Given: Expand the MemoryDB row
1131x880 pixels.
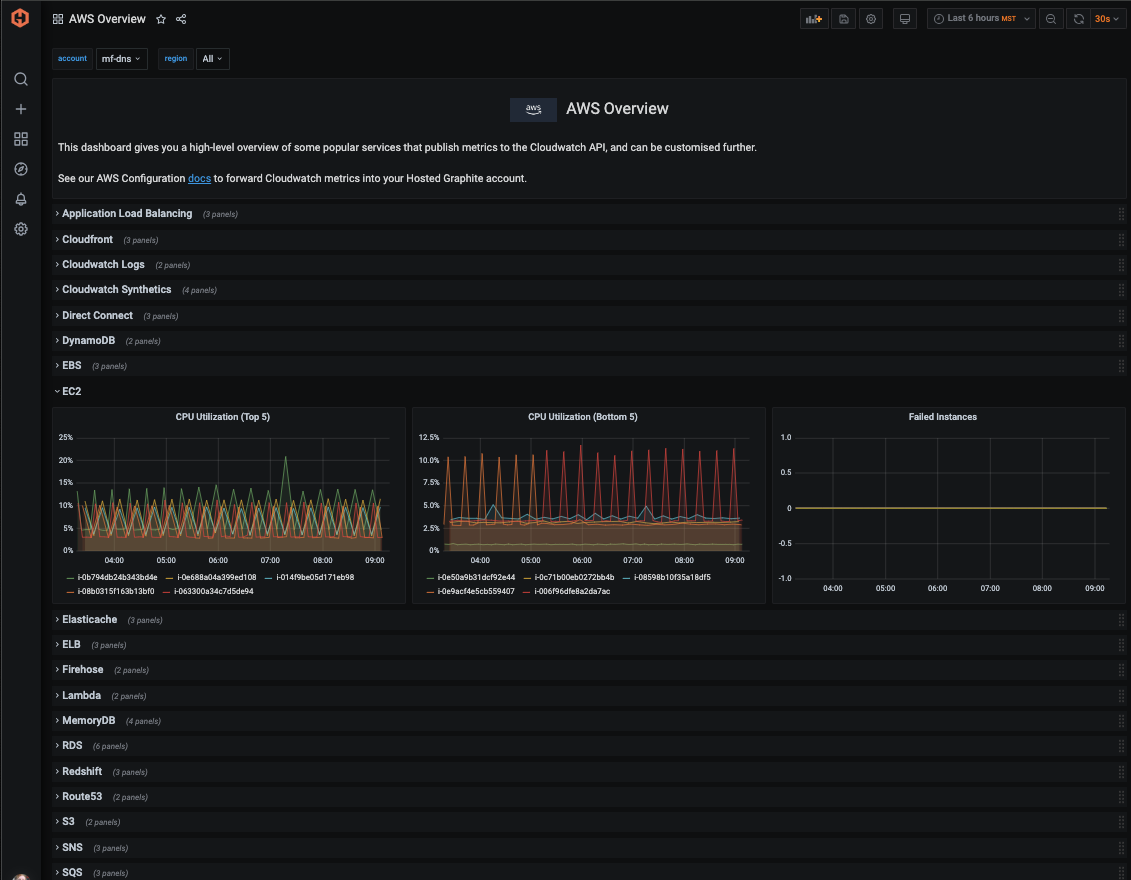Looking at the screenshot, I should point(89,721).
